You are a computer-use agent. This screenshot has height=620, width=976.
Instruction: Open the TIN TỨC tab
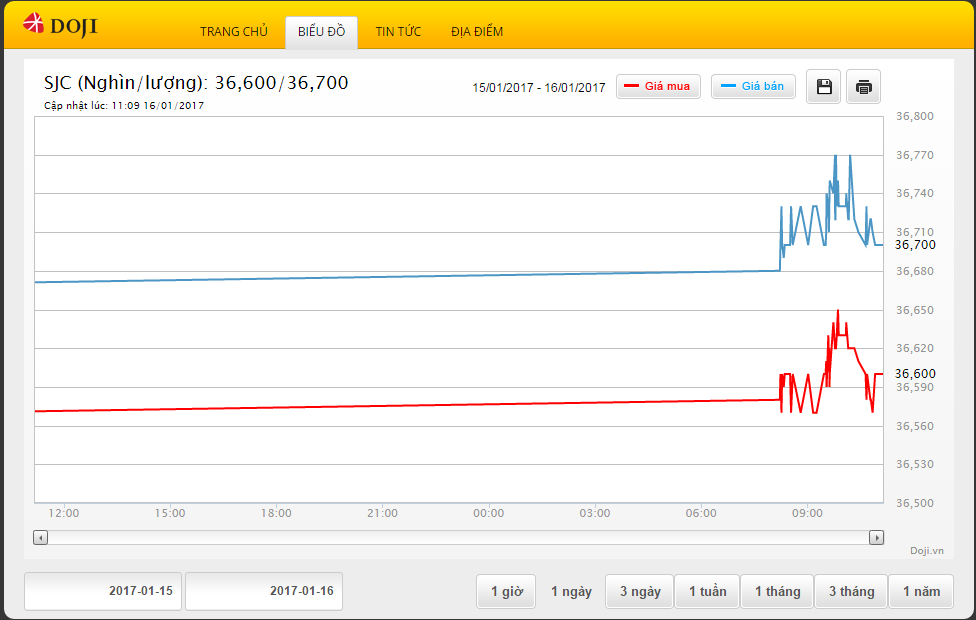398,32
